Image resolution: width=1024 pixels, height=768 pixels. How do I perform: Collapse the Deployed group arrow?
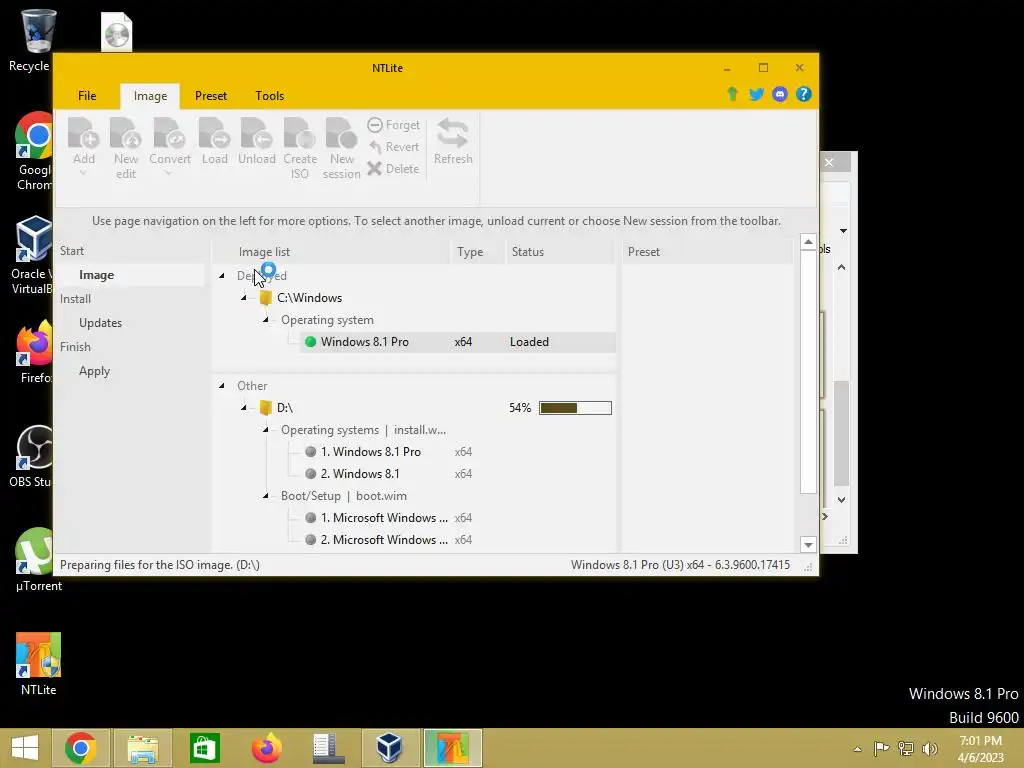click(222, 276)
